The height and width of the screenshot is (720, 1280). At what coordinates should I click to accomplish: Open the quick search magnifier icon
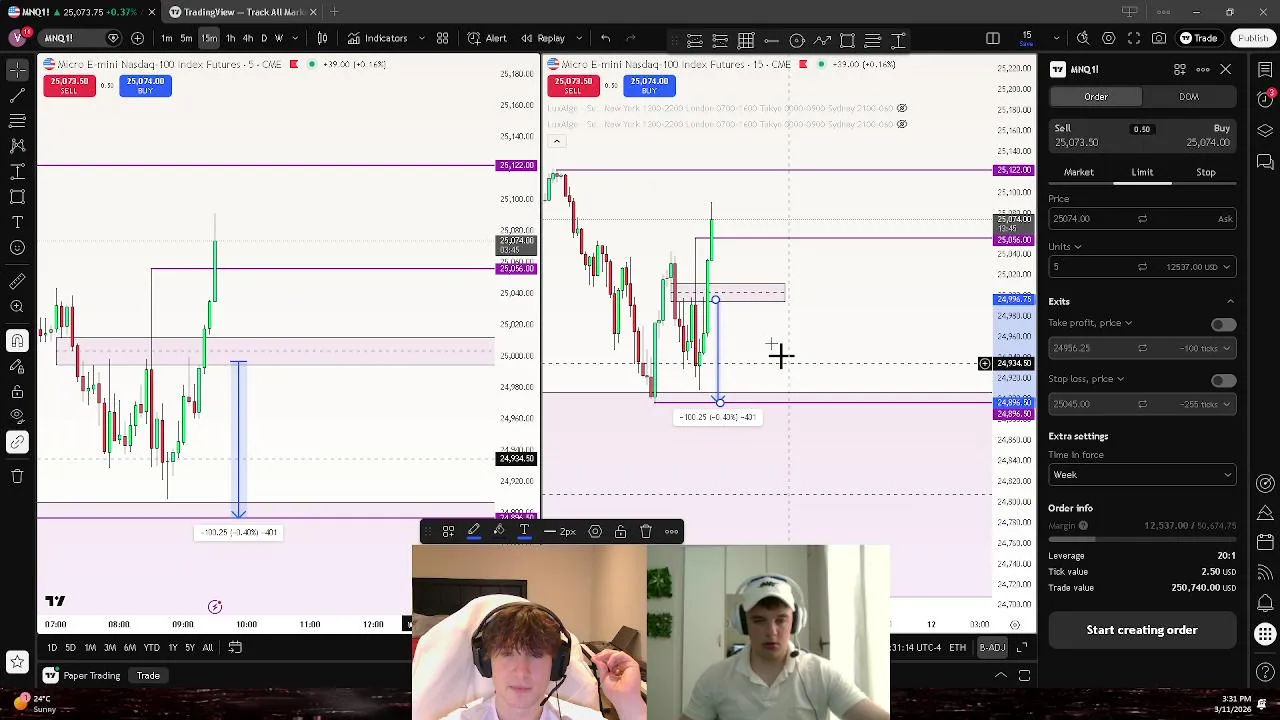(1083, 38)
